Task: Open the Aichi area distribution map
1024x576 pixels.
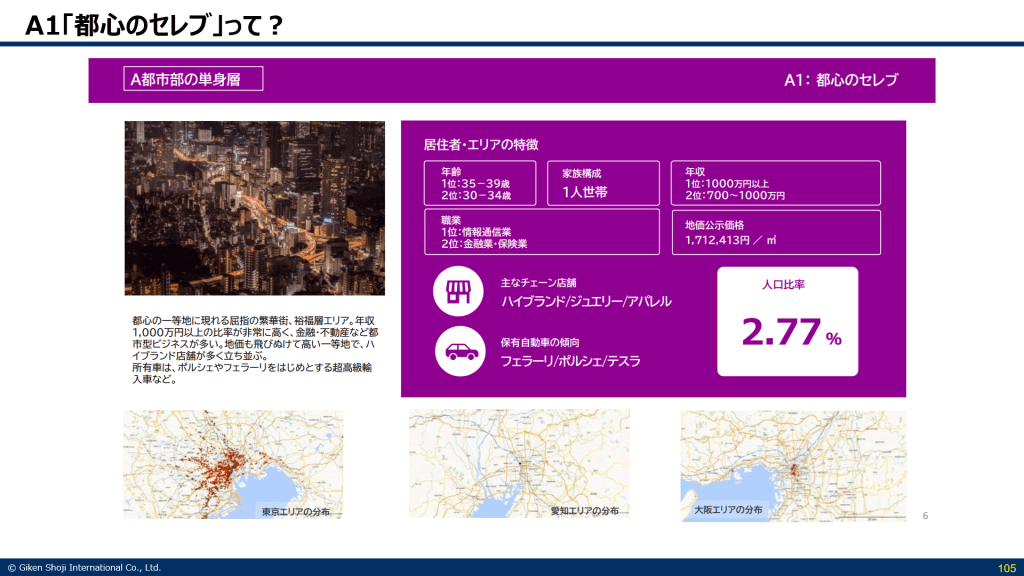Action: point(519,464)
